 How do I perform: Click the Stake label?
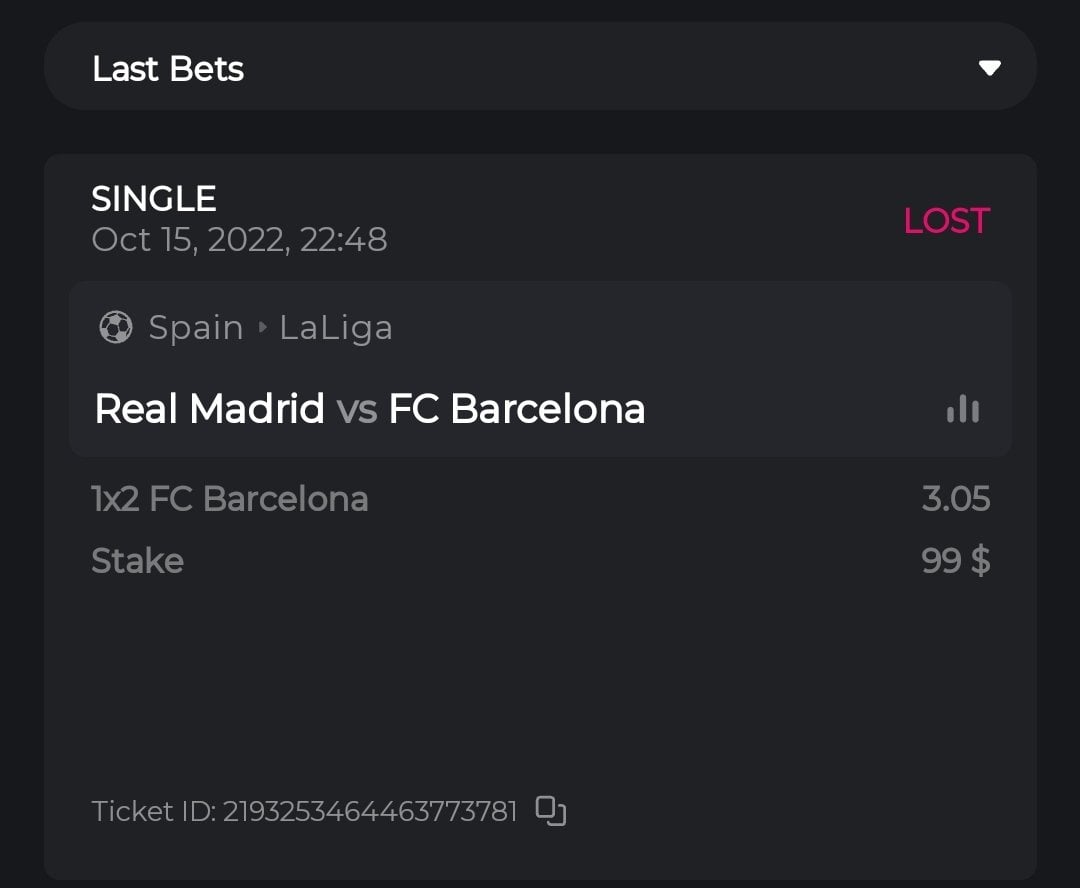(137, 560)
